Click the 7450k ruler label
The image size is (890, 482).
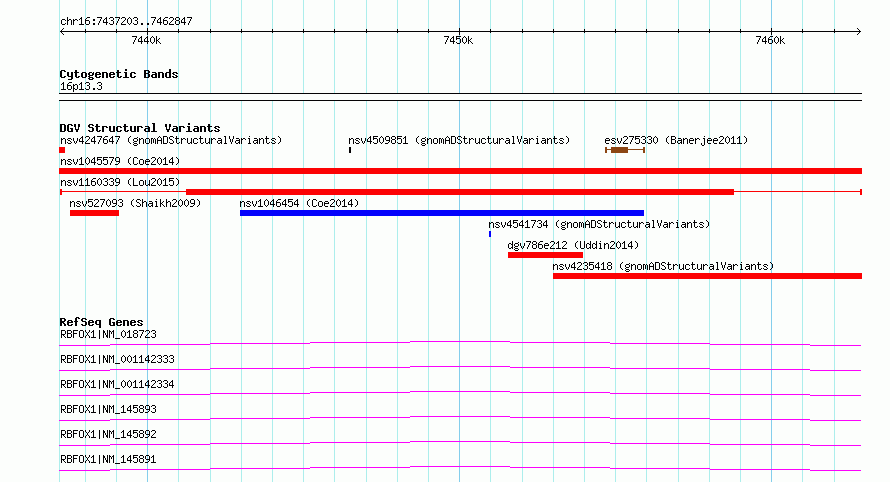[x=458, y=40]
